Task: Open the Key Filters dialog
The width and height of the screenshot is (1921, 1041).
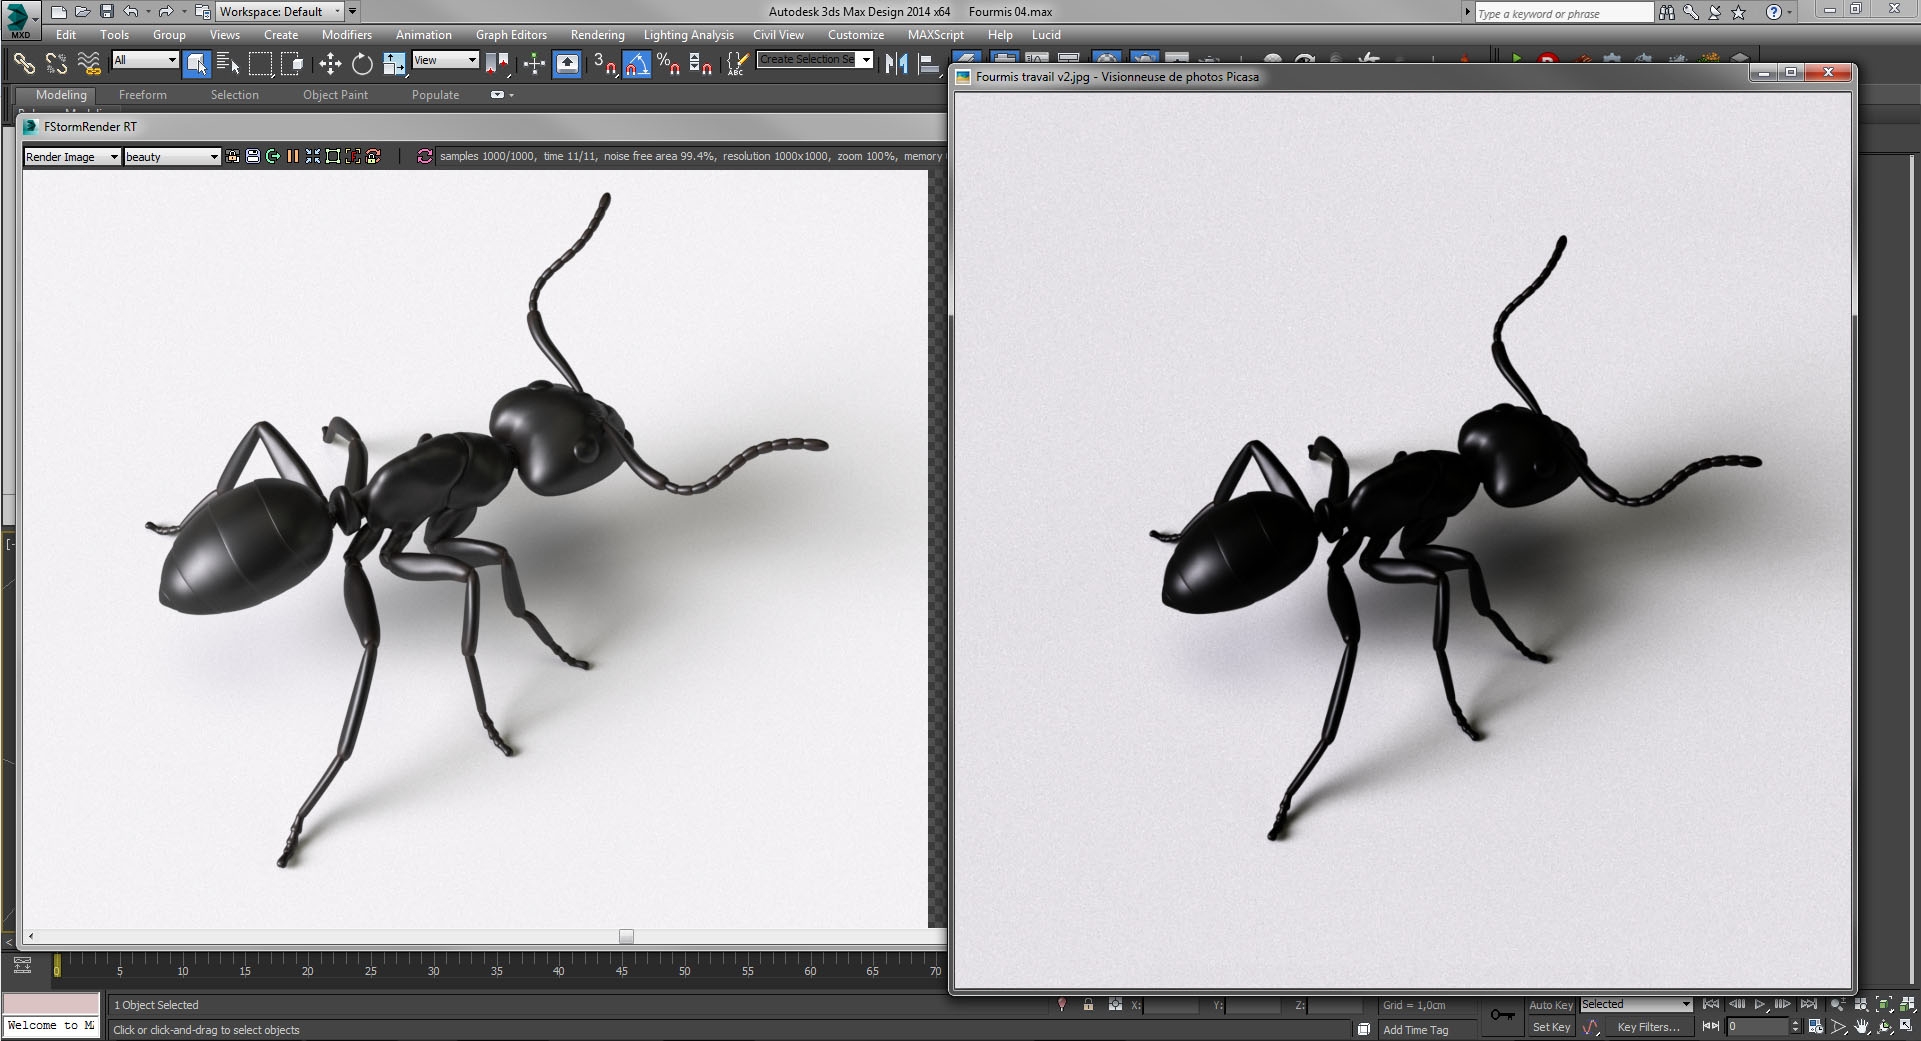Action: point(1648,1027)
